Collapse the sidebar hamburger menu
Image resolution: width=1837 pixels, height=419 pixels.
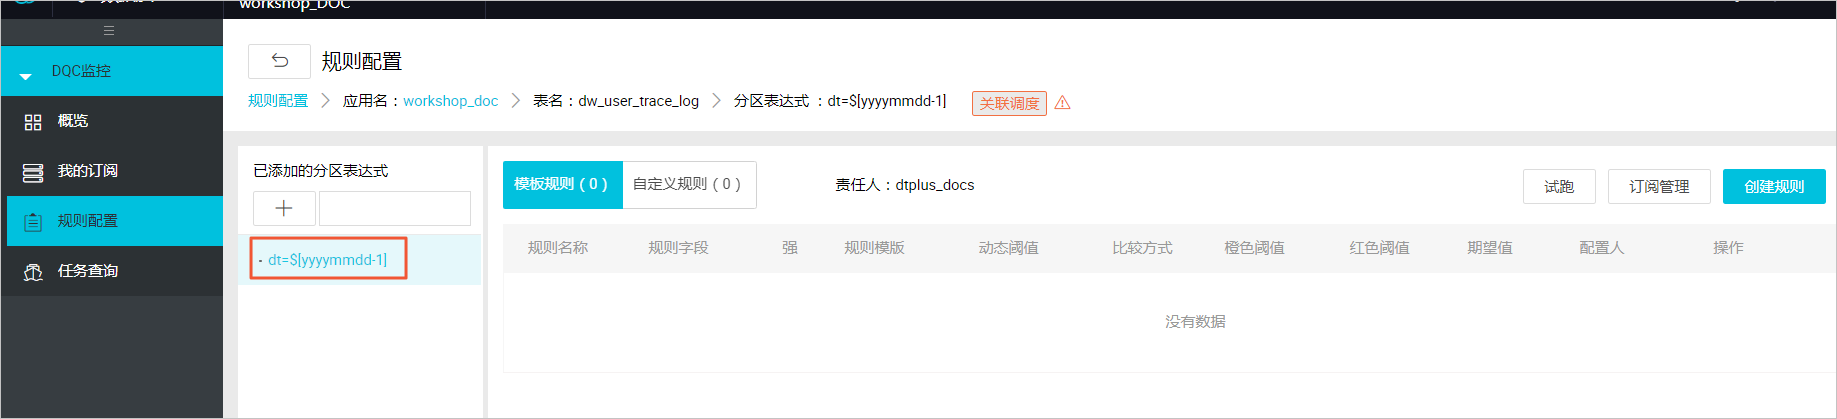coord(109,31)
